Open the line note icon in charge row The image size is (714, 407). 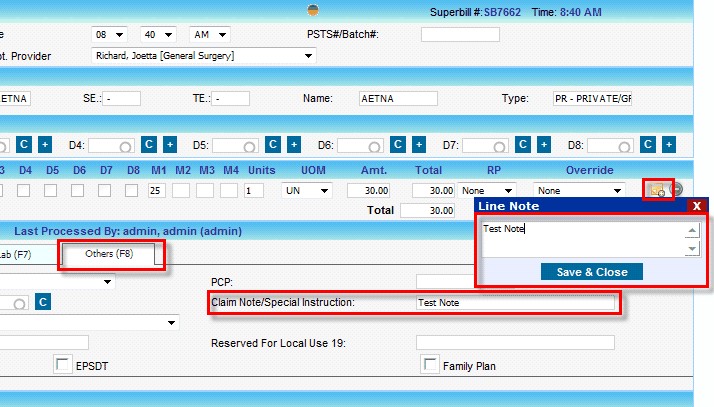(657, 189)
